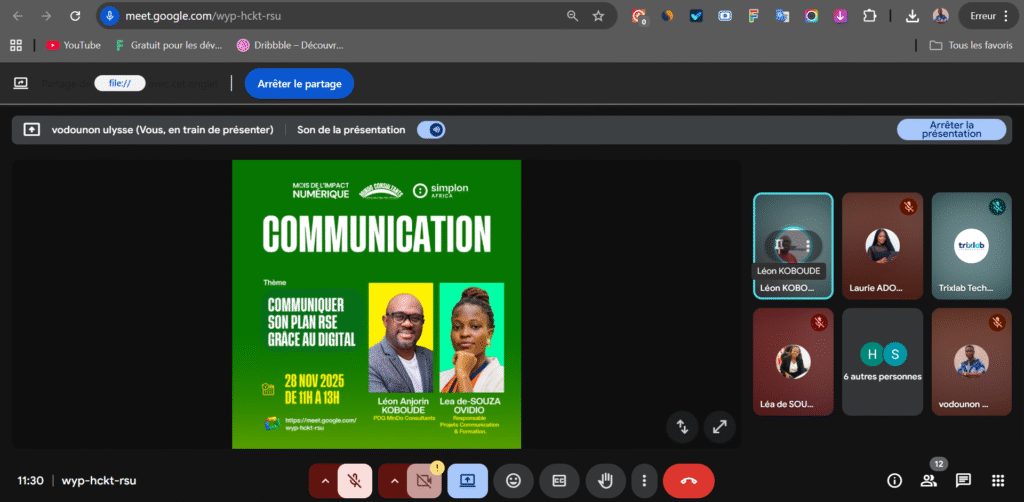Click the orange-blue swirl extension icon

click(x=667, y=16)
